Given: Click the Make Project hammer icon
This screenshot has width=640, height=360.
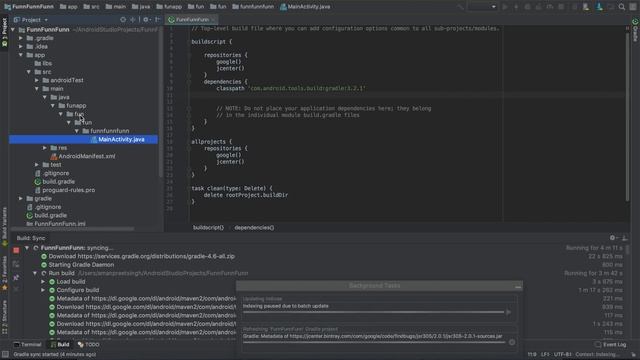Looking at the screenshot, I should point(459,7).
